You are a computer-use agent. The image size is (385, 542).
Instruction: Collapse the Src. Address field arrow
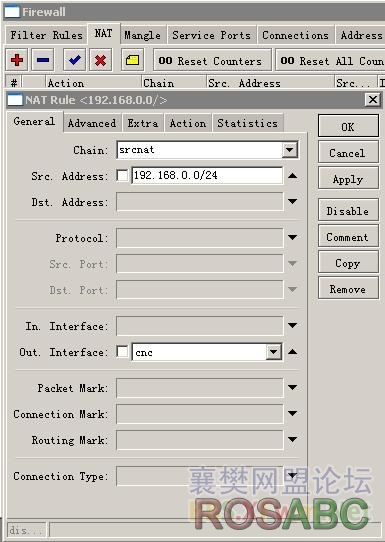[292, 176]
